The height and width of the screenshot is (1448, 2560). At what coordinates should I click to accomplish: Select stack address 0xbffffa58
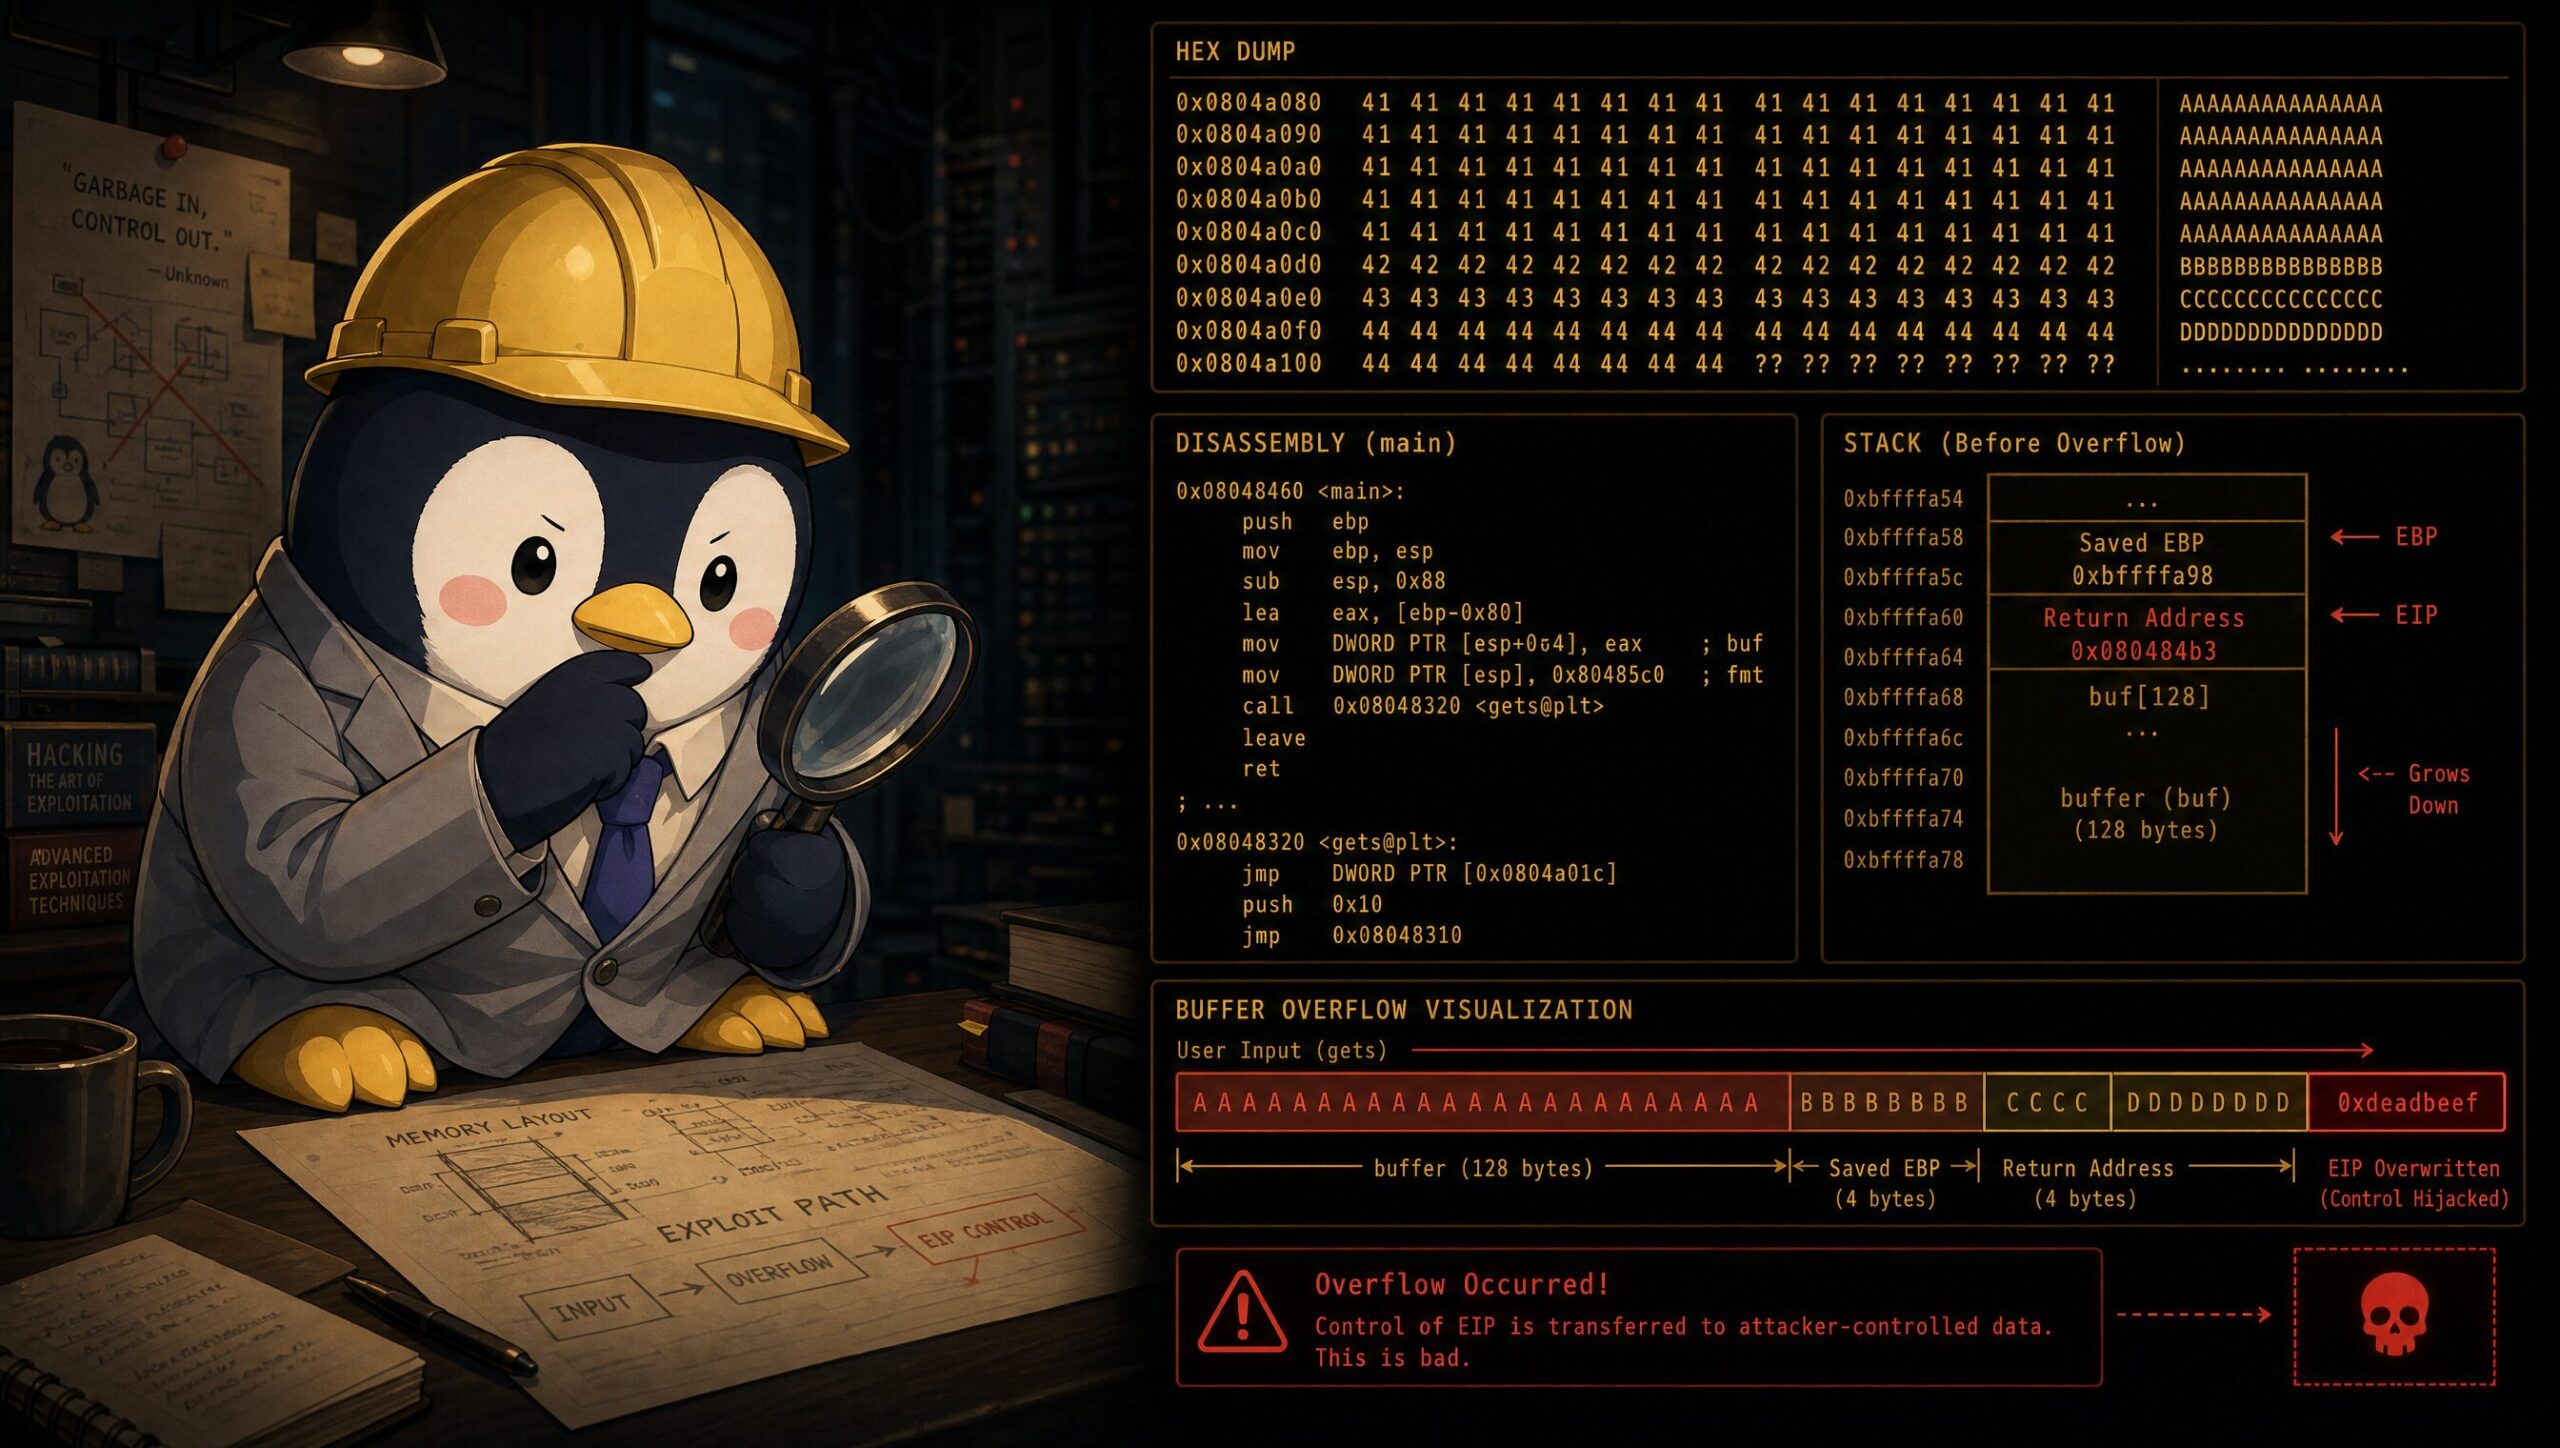pos(1903,537)
